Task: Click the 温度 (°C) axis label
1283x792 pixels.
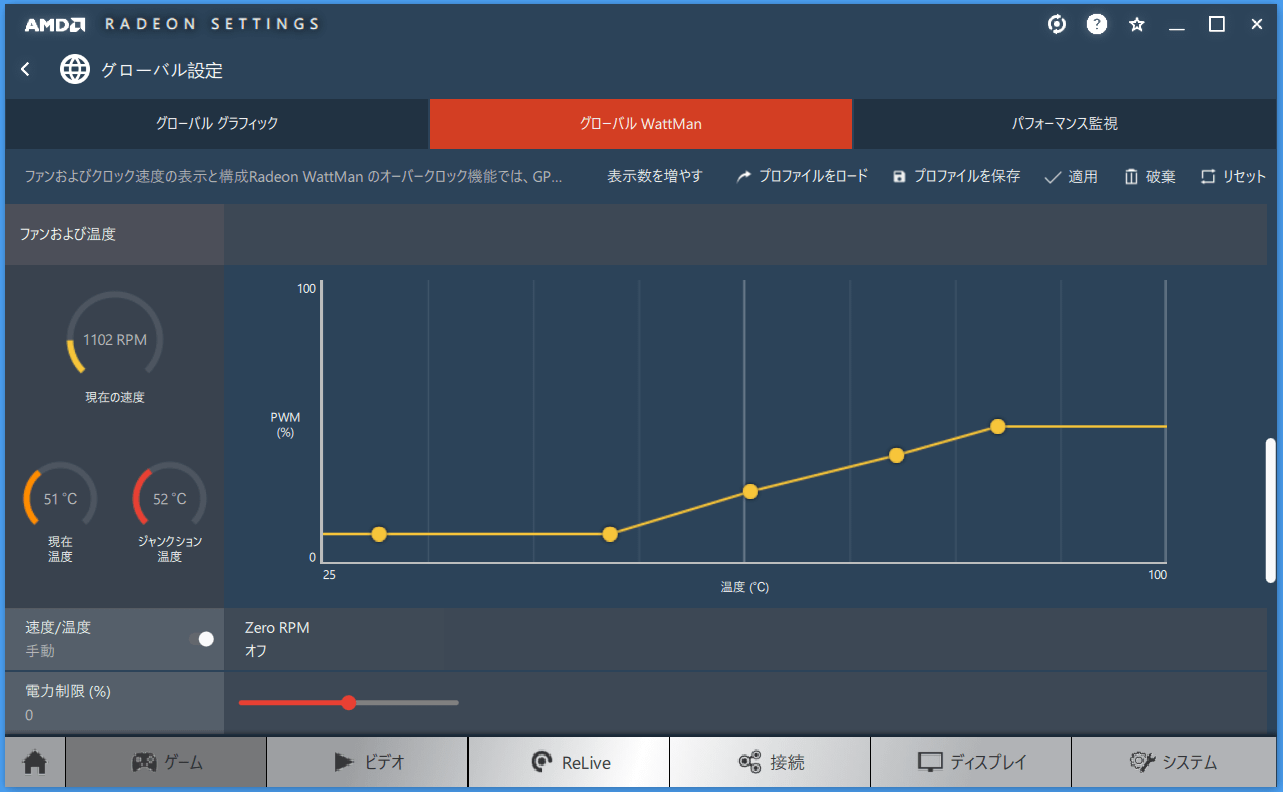Action: pyautogui.click(x=745, y=587)
